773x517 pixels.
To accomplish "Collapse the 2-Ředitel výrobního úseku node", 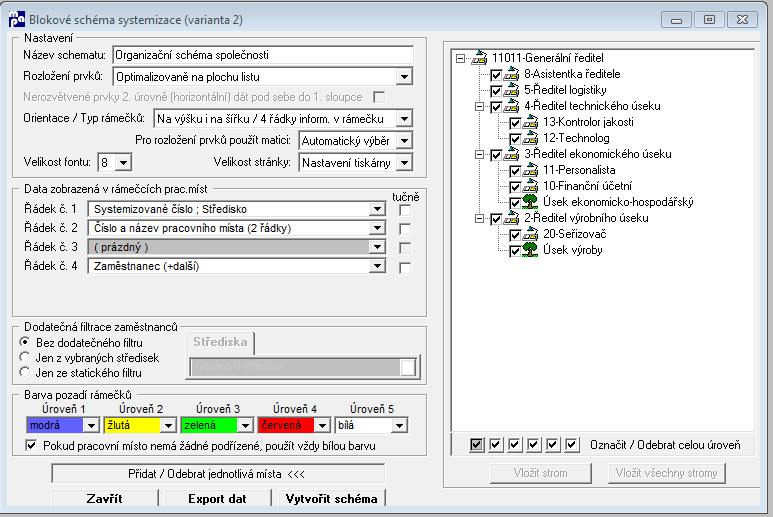I will coord(479,218).
